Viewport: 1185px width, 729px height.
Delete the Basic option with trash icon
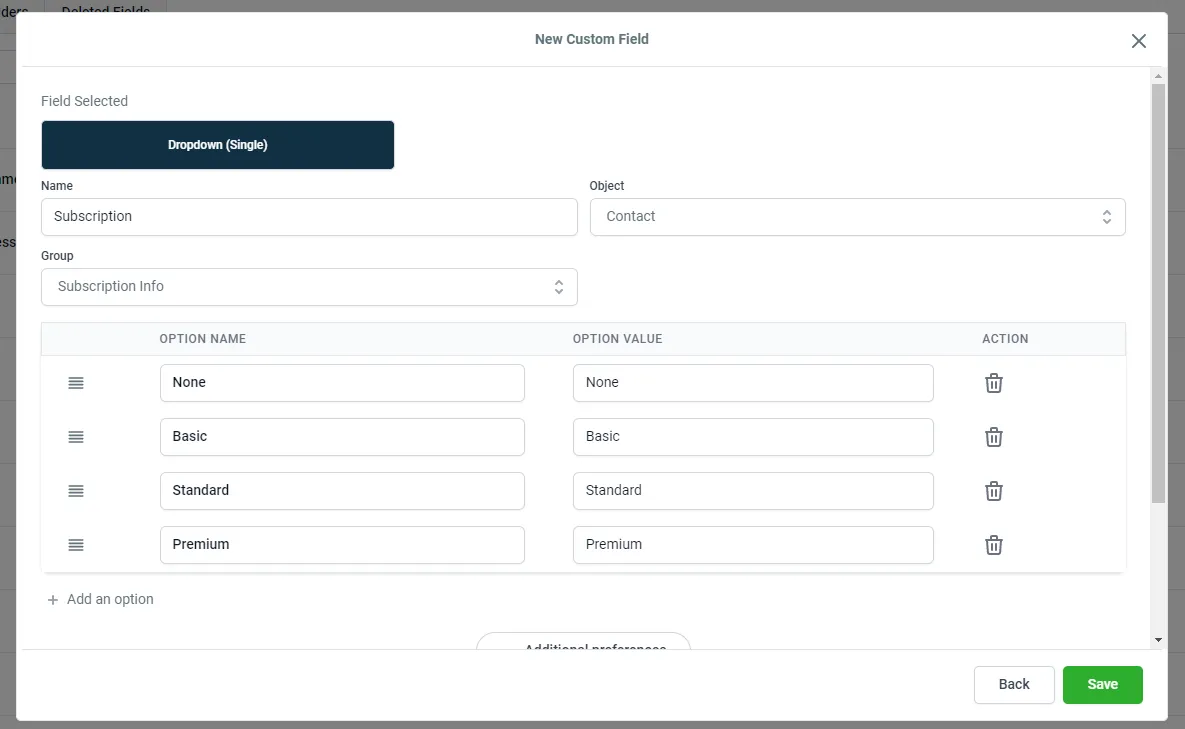(994, 437)
